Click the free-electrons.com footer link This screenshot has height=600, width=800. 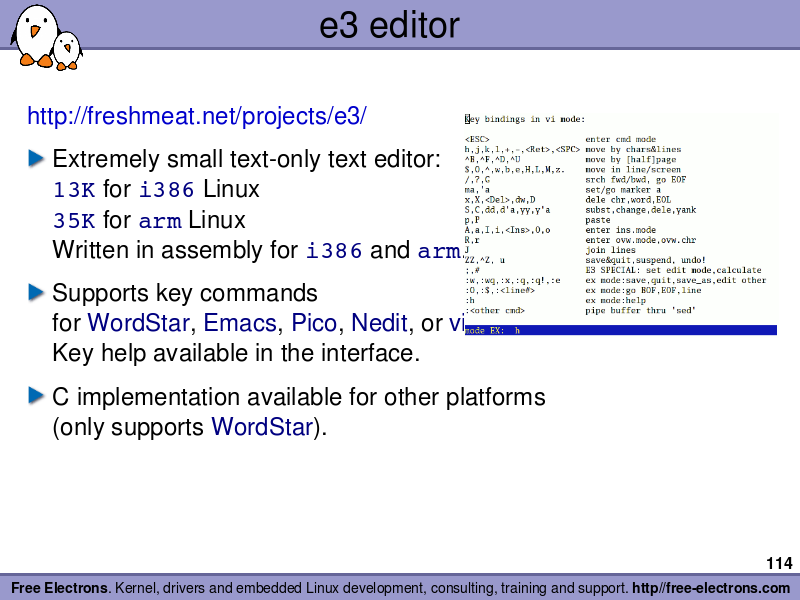pos(711,588)
